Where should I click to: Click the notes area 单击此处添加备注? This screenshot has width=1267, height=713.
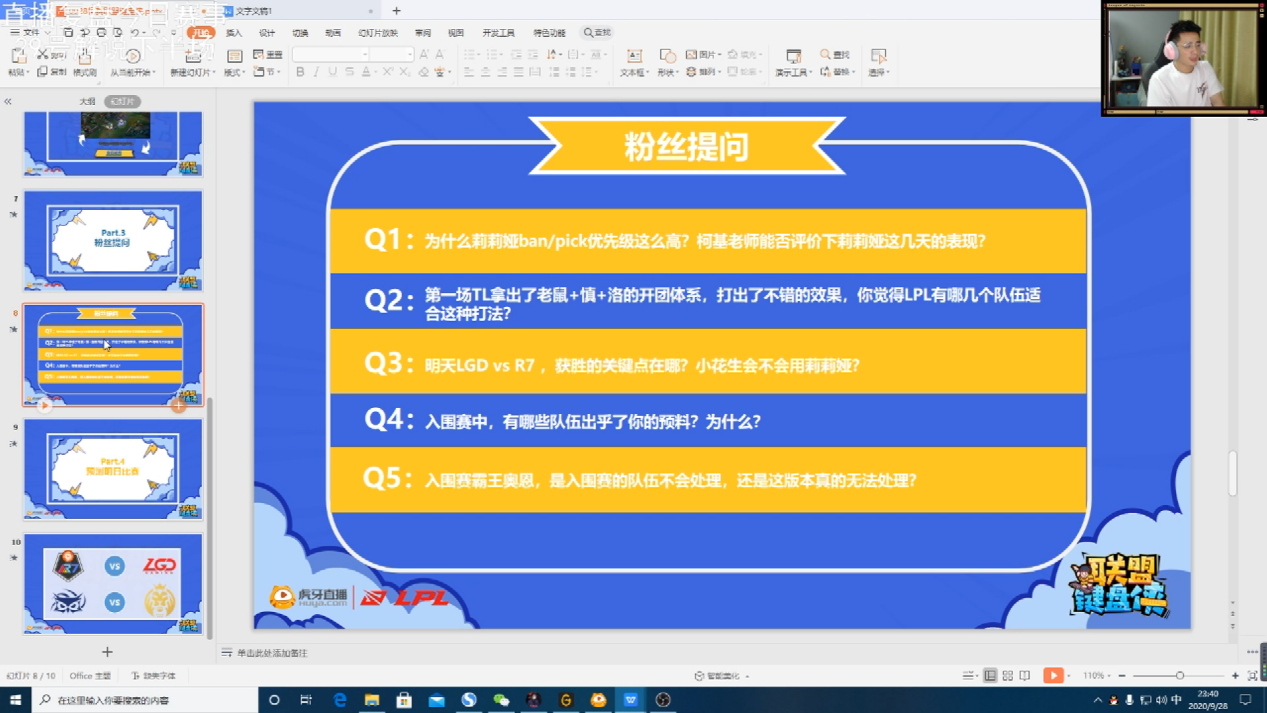point(272,653)
